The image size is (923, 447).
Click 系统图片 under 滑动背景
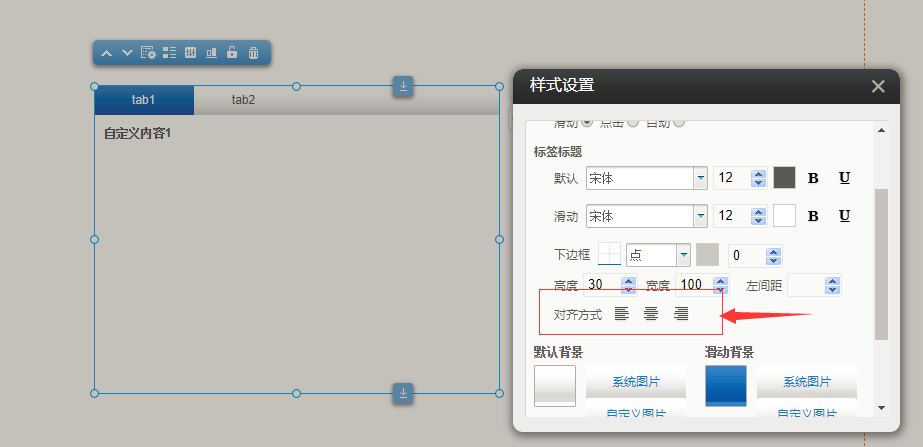pos(807,382)
